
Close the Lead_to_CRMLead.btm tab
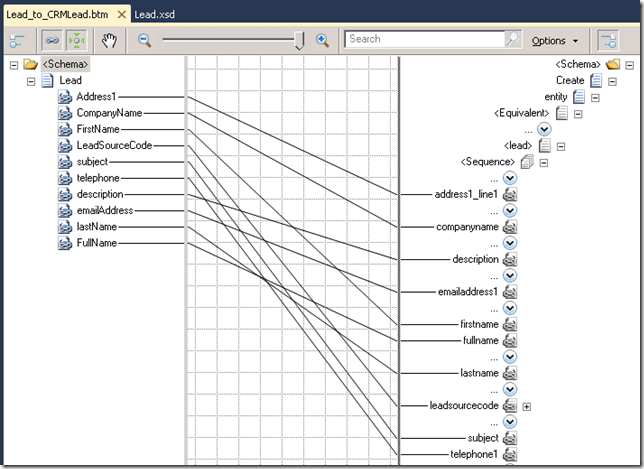tap(122, 15)
